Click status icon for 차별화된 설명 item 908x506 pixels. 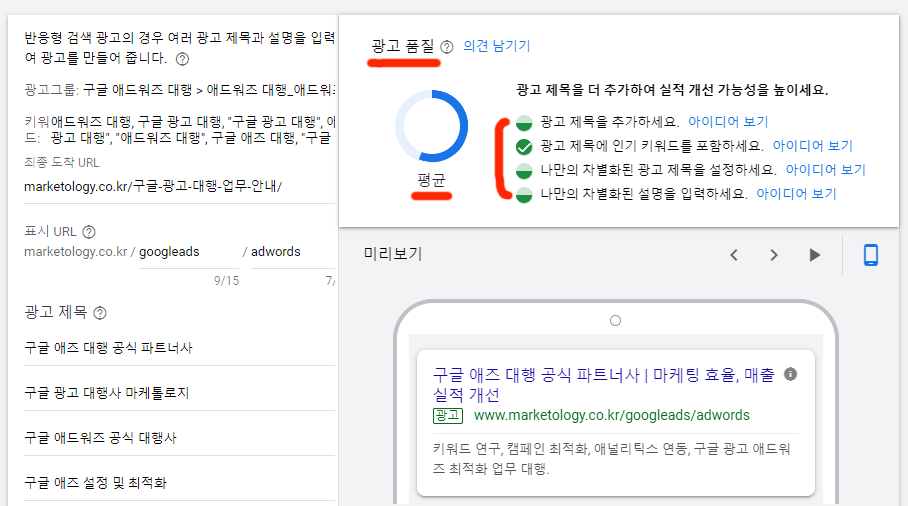[x=524, y=195]
